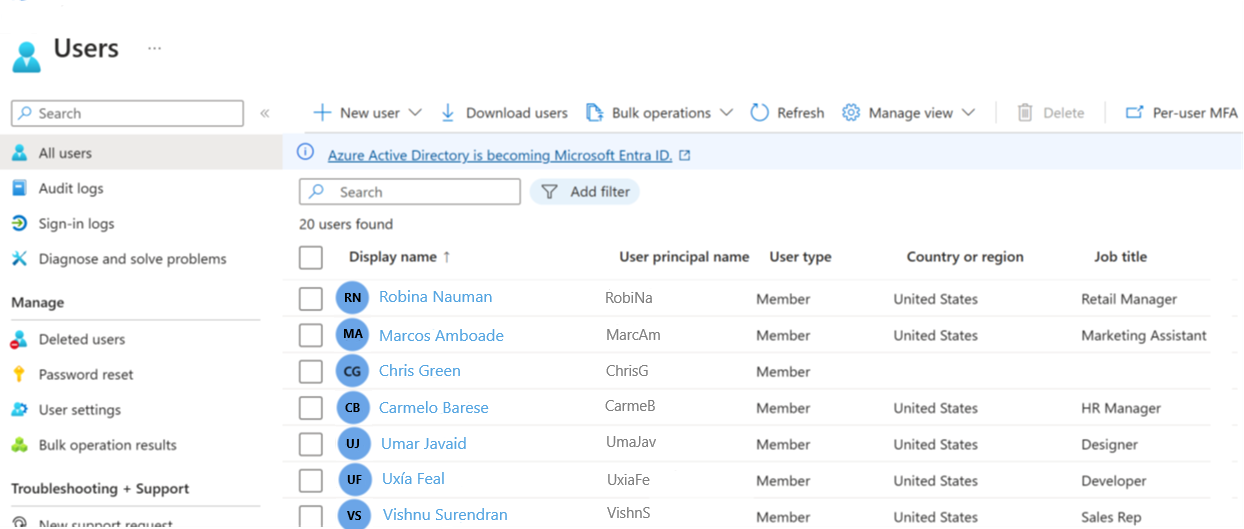Viewport: 1244px width, 529px height.
Task: Open the Microsoft Entra ID announcement link
Action: coord(499,155)
